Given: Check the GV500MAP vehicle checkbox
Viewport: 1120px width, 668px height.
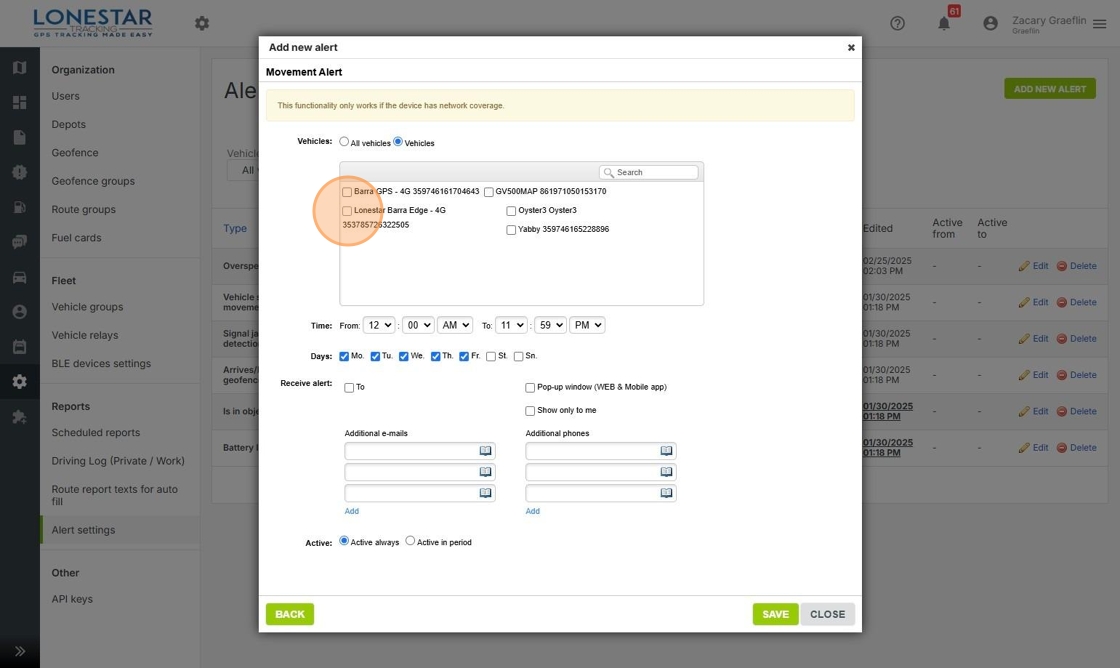Looking at the screenshot, I should coord(489,192).
